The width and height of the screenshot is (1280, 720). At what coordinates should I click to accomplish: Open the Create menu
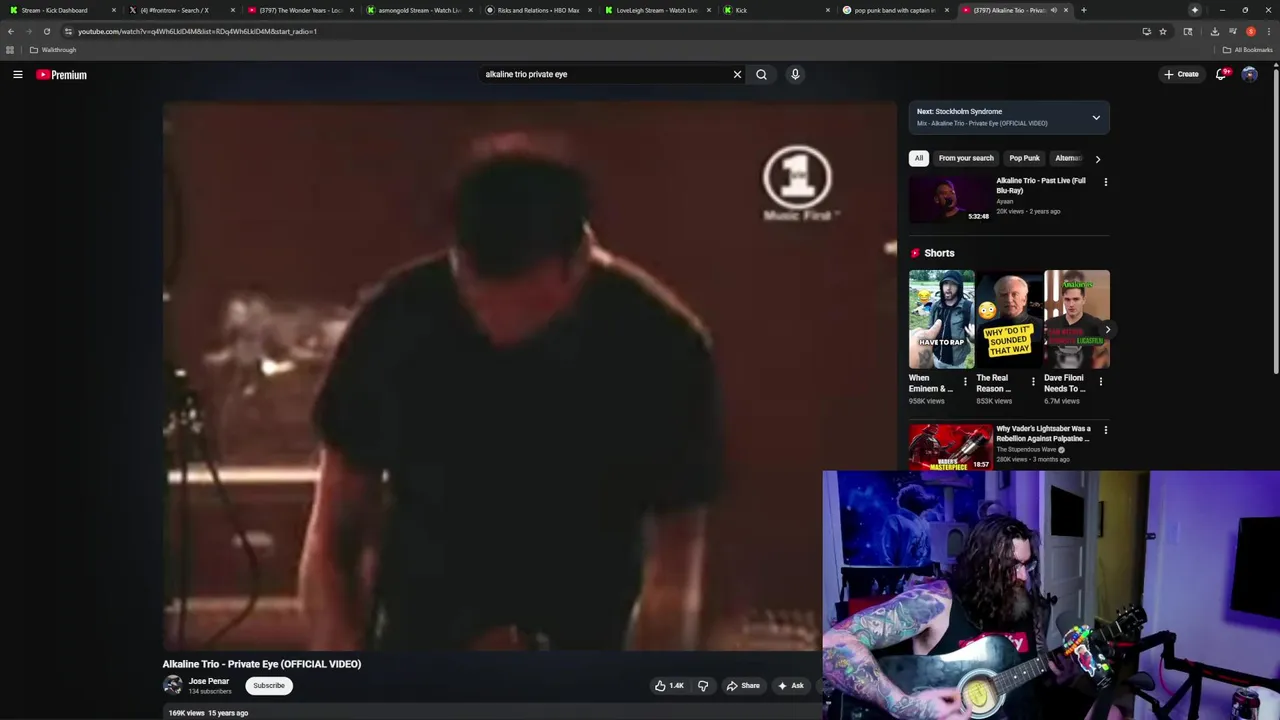pos(1181,74)
